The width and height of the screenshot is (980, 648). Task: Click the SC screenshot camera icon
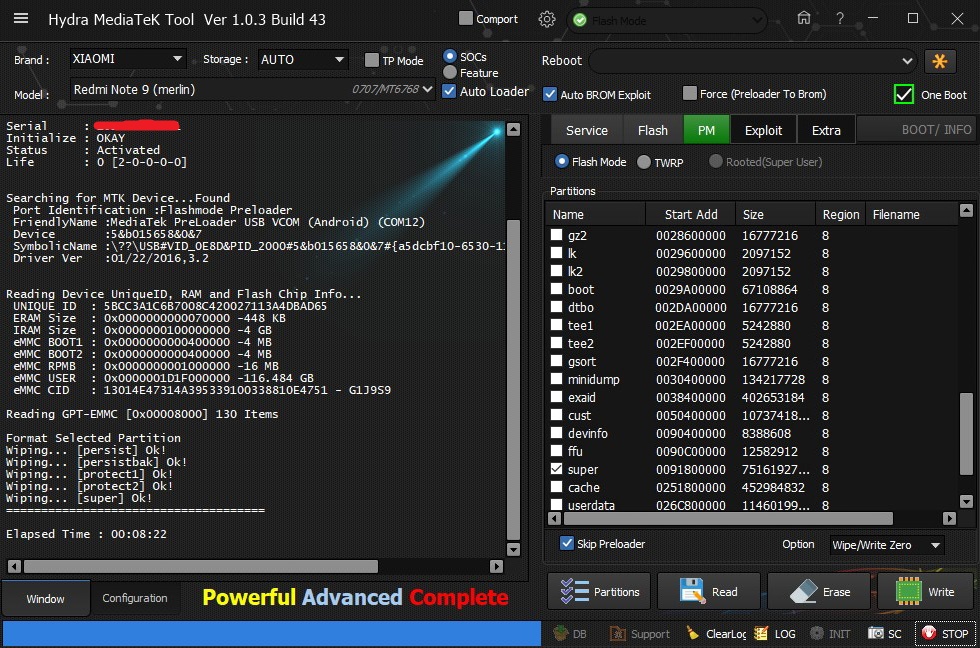[x=876, y=633]
